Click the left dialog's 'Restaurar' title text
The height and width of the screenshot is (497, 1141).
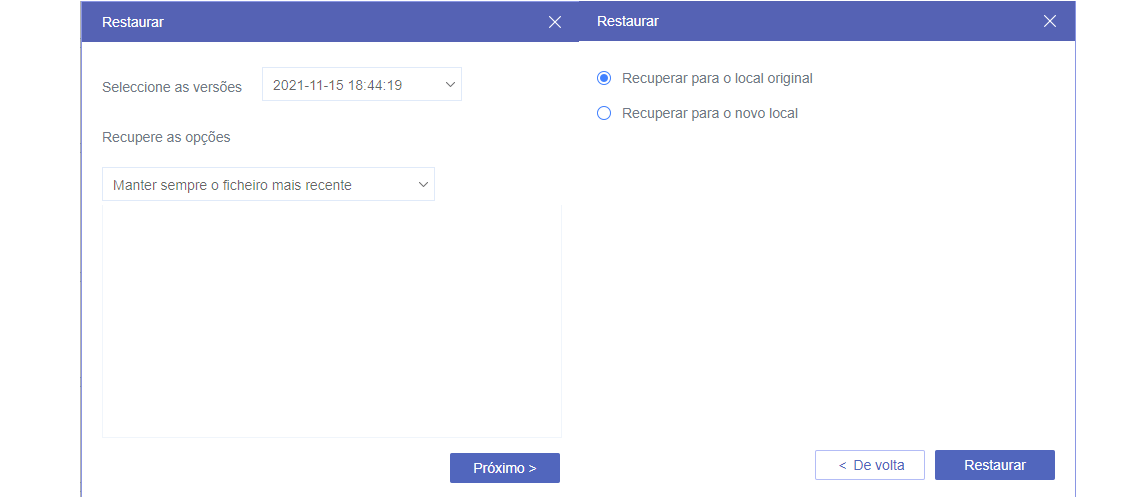(x=133, y=22)
